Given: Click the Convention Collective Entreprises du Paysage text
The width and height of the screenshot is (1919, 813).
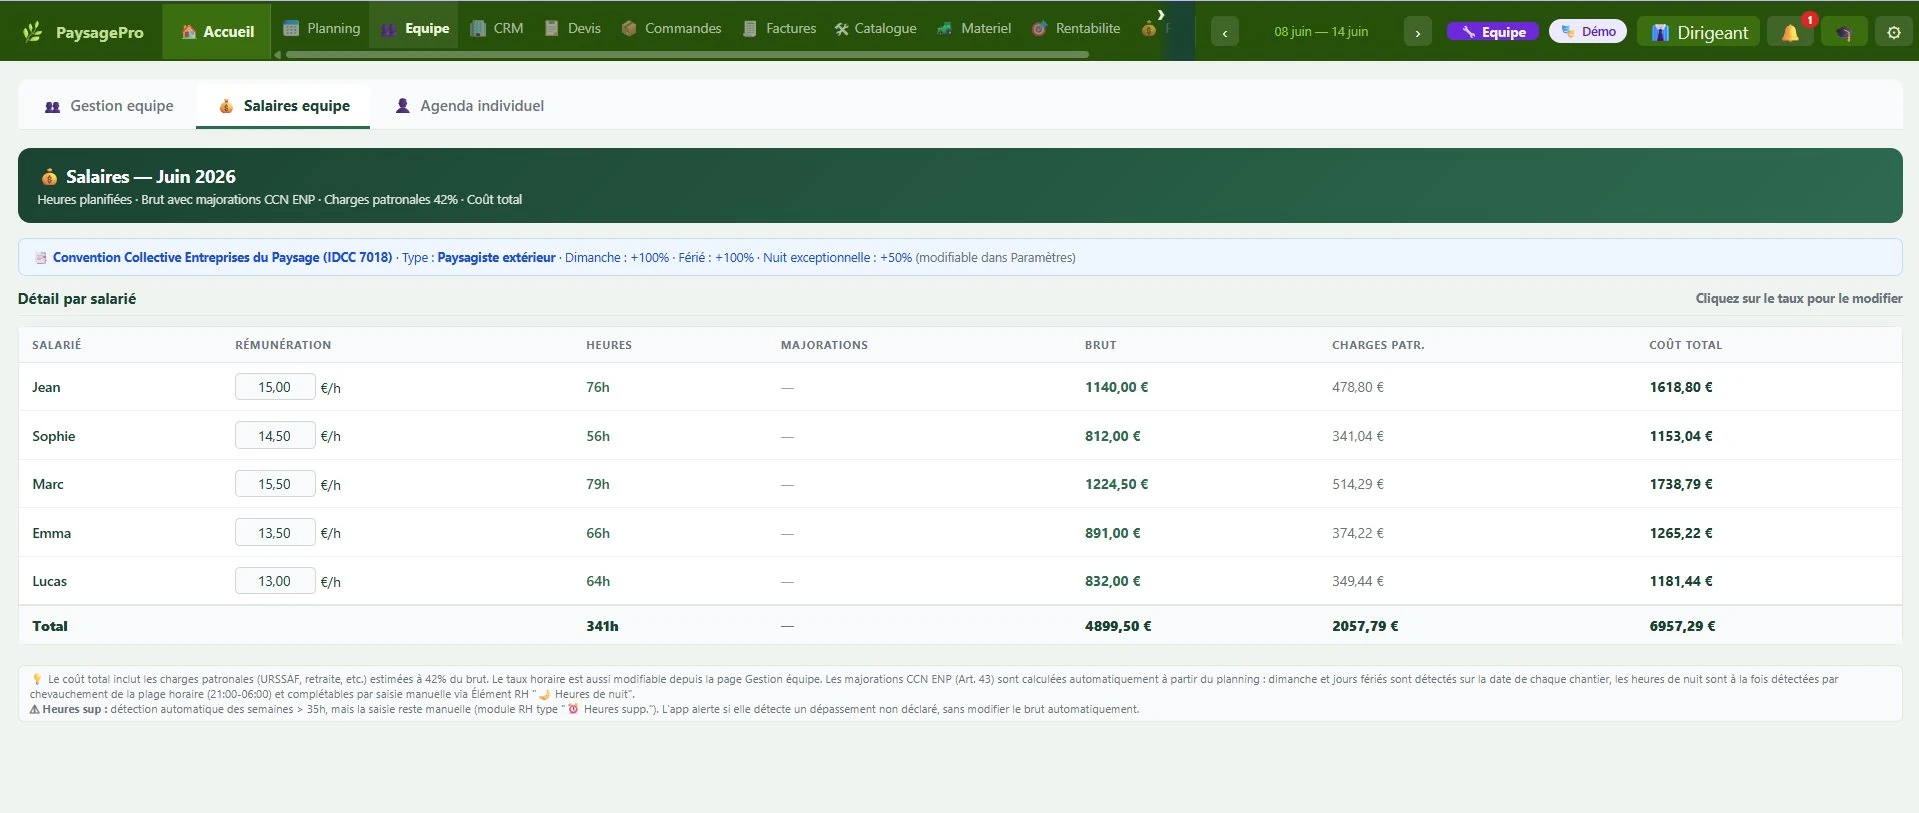Looking at the screenshot, I should tap(222, 257).
